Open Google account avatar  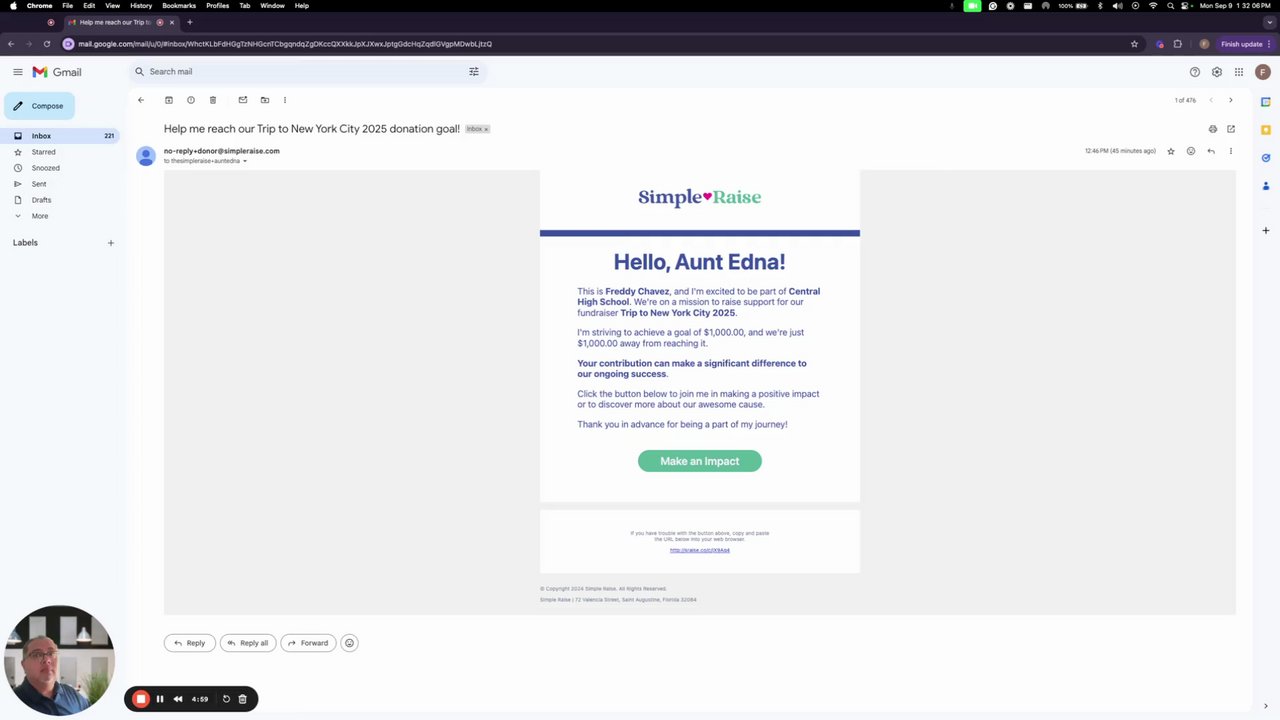pyautogui.click(x=1263, y=72)
